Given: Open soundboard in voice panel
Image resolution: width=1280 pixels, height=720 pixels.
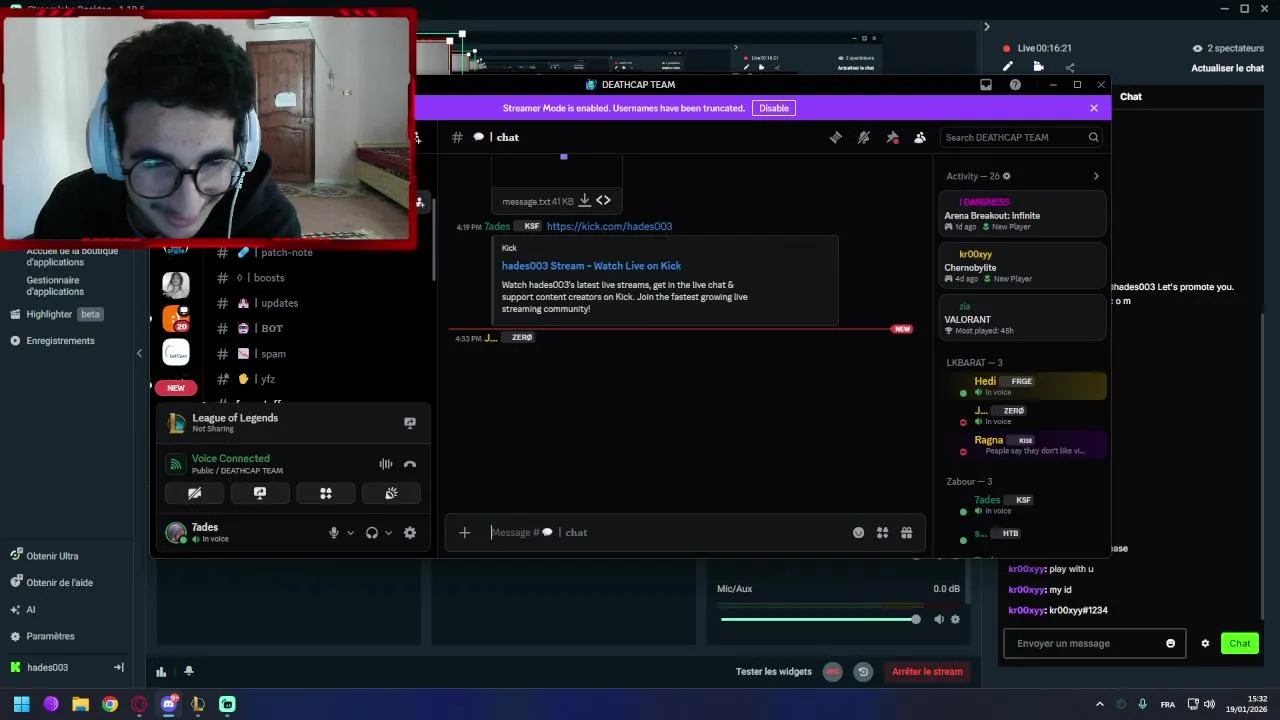Looking at the screenshot, I should pyautogui.click(x=391, y=493).
